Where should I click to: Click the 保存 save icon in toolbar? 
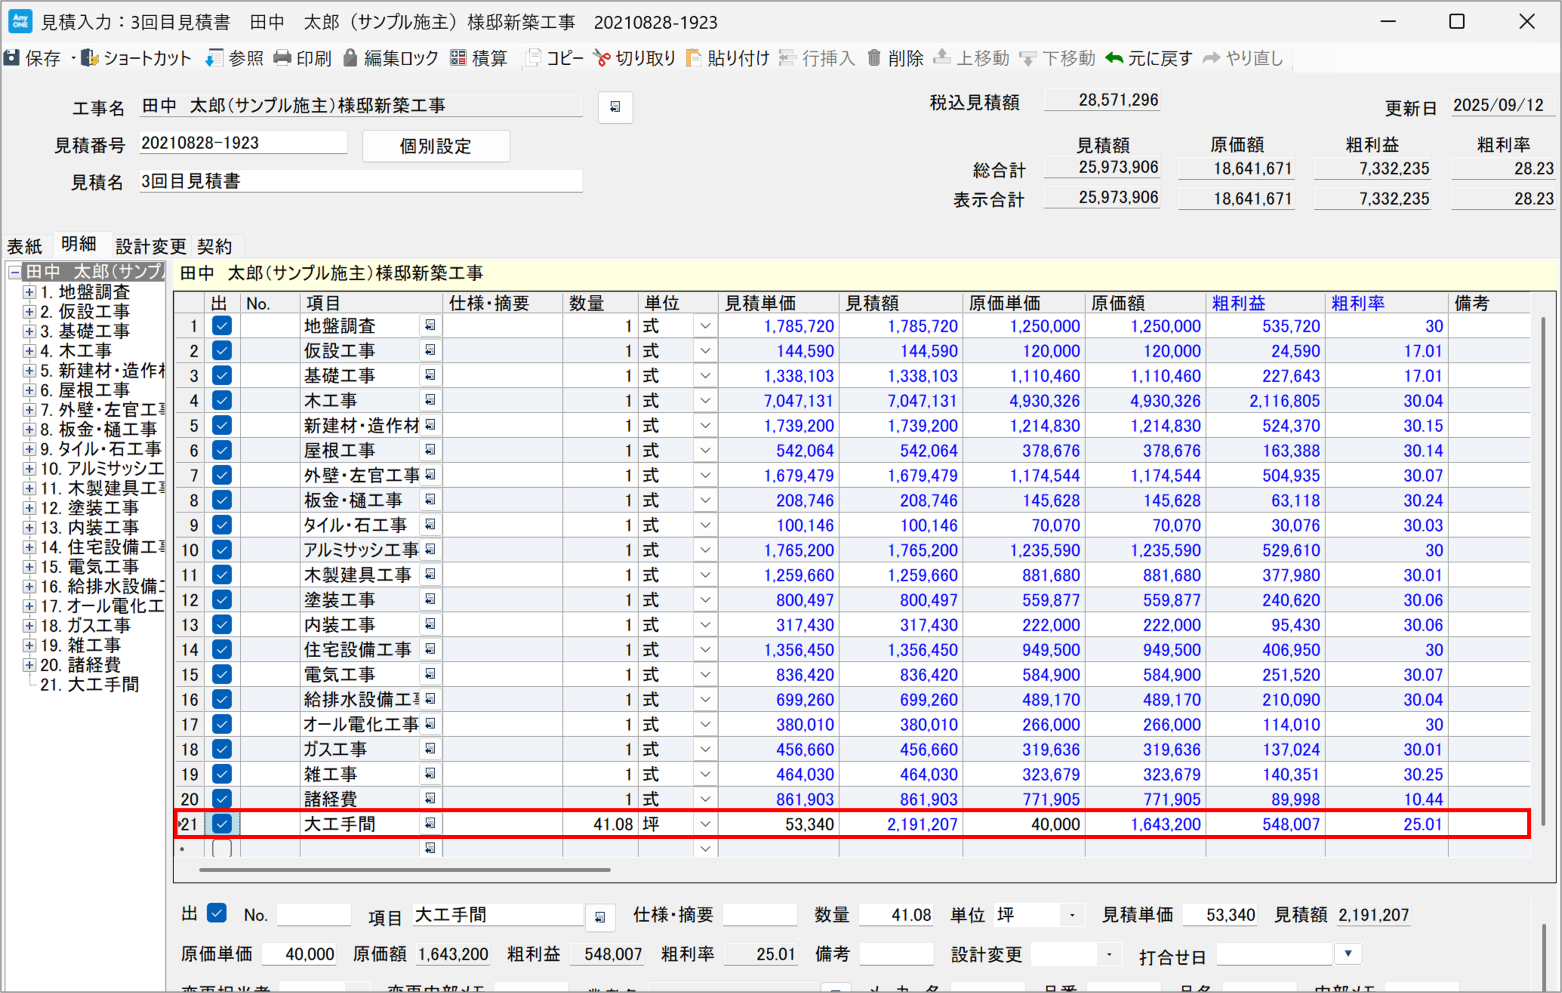(12, 58)
